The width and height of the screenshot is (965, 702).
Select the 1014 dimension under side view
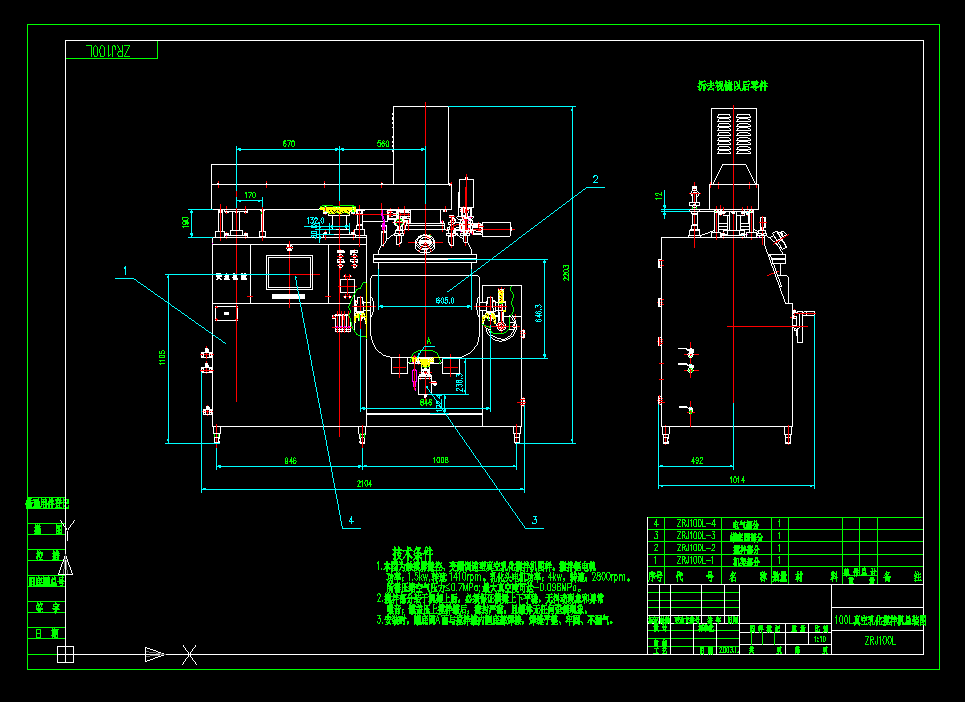(x=737, y=479)
